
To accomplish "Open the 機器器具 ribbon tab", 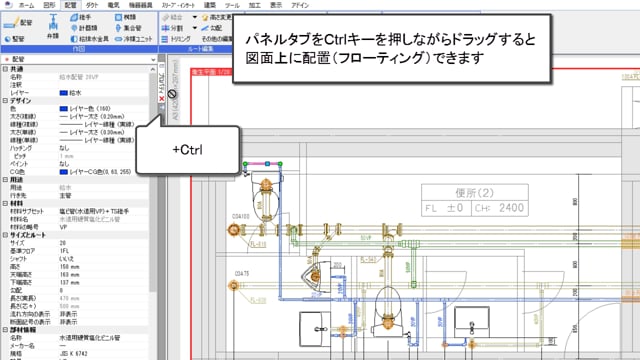I will [x=140, y=5].
